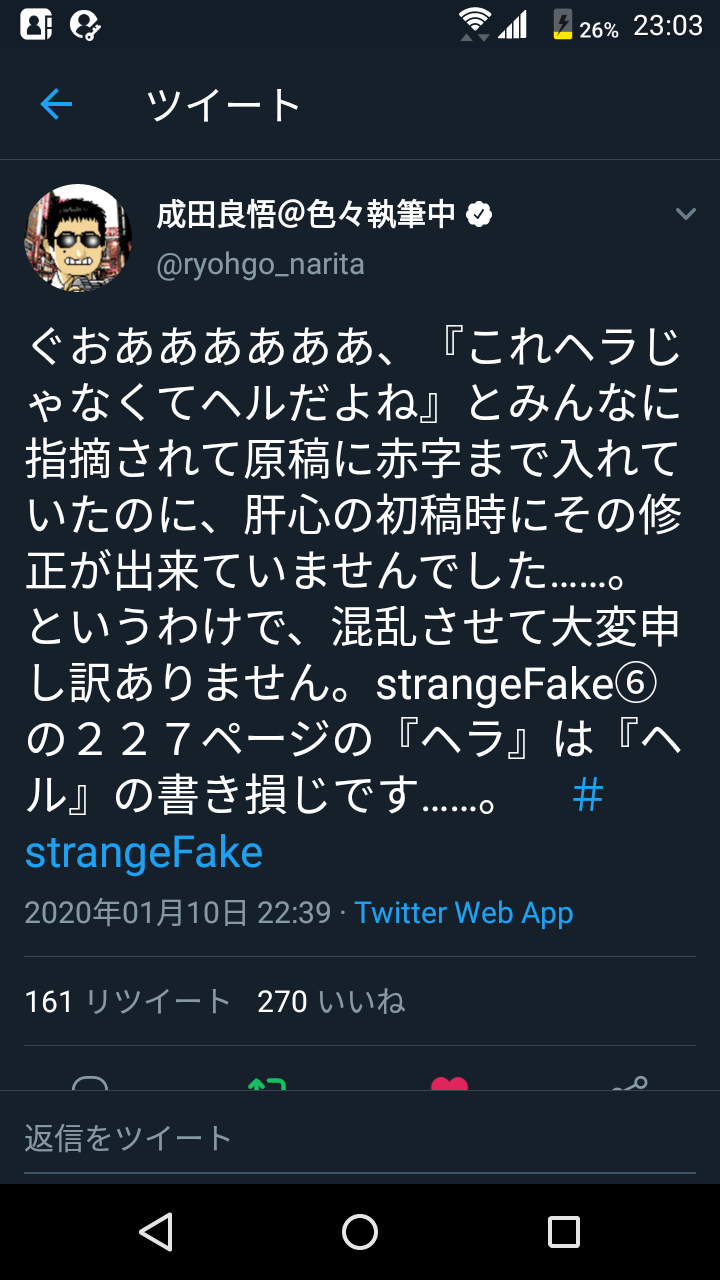Open the tweet options chevron menu
Screen dimensions: 720x1280
(x=686, y=214)
